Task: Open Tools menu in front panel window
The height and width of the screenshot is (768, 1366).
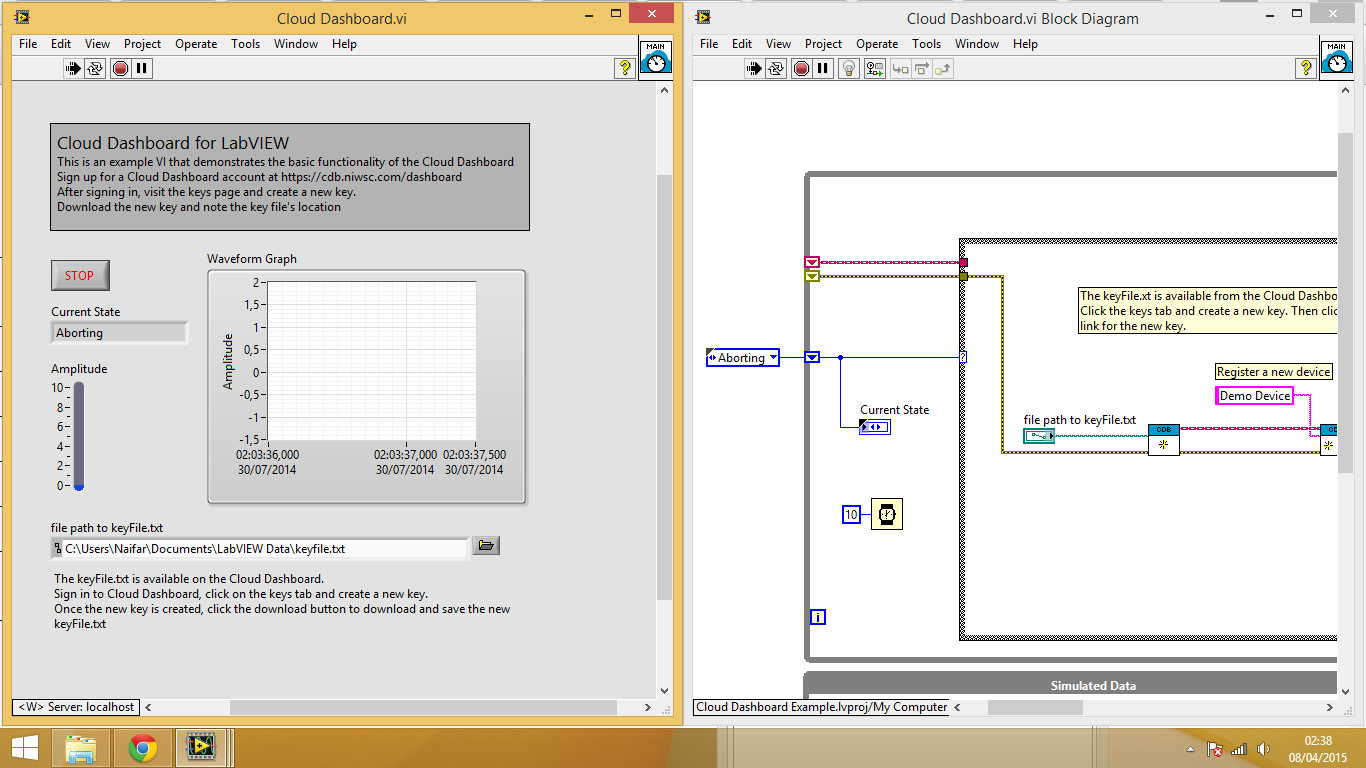Action: (245, 44)
